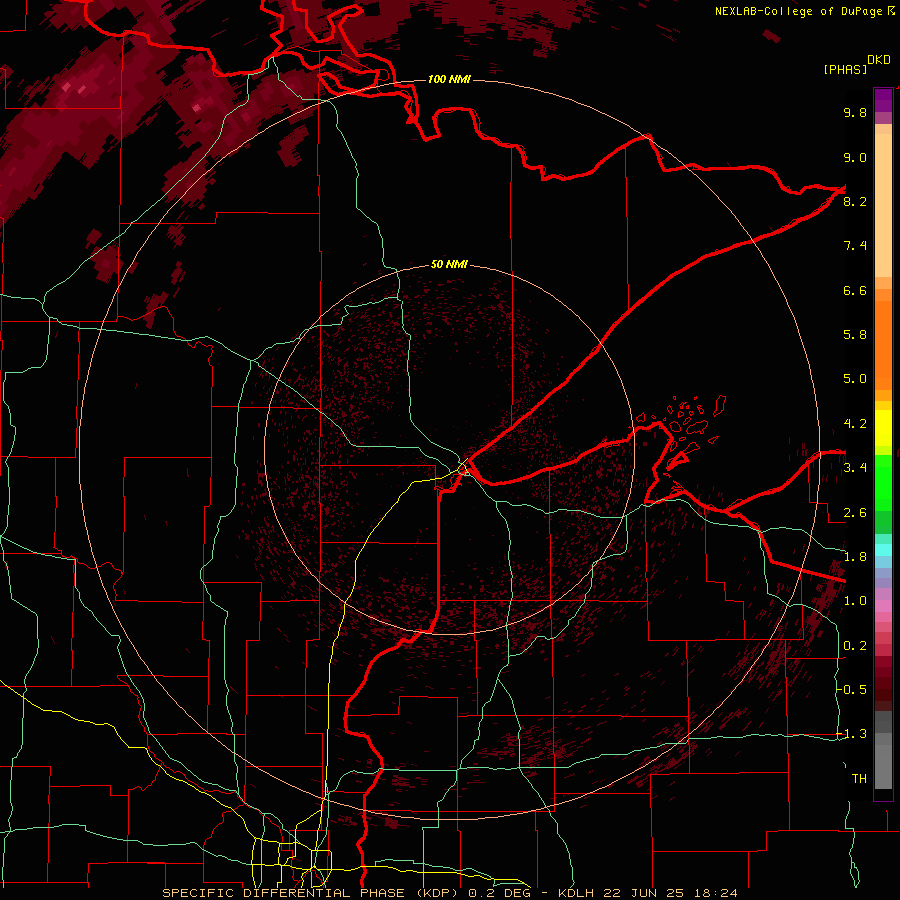The height and width of the screenshot is (900, 900).
Task: Click the 9.8 value on color scale
Action: tap(855, 112)
